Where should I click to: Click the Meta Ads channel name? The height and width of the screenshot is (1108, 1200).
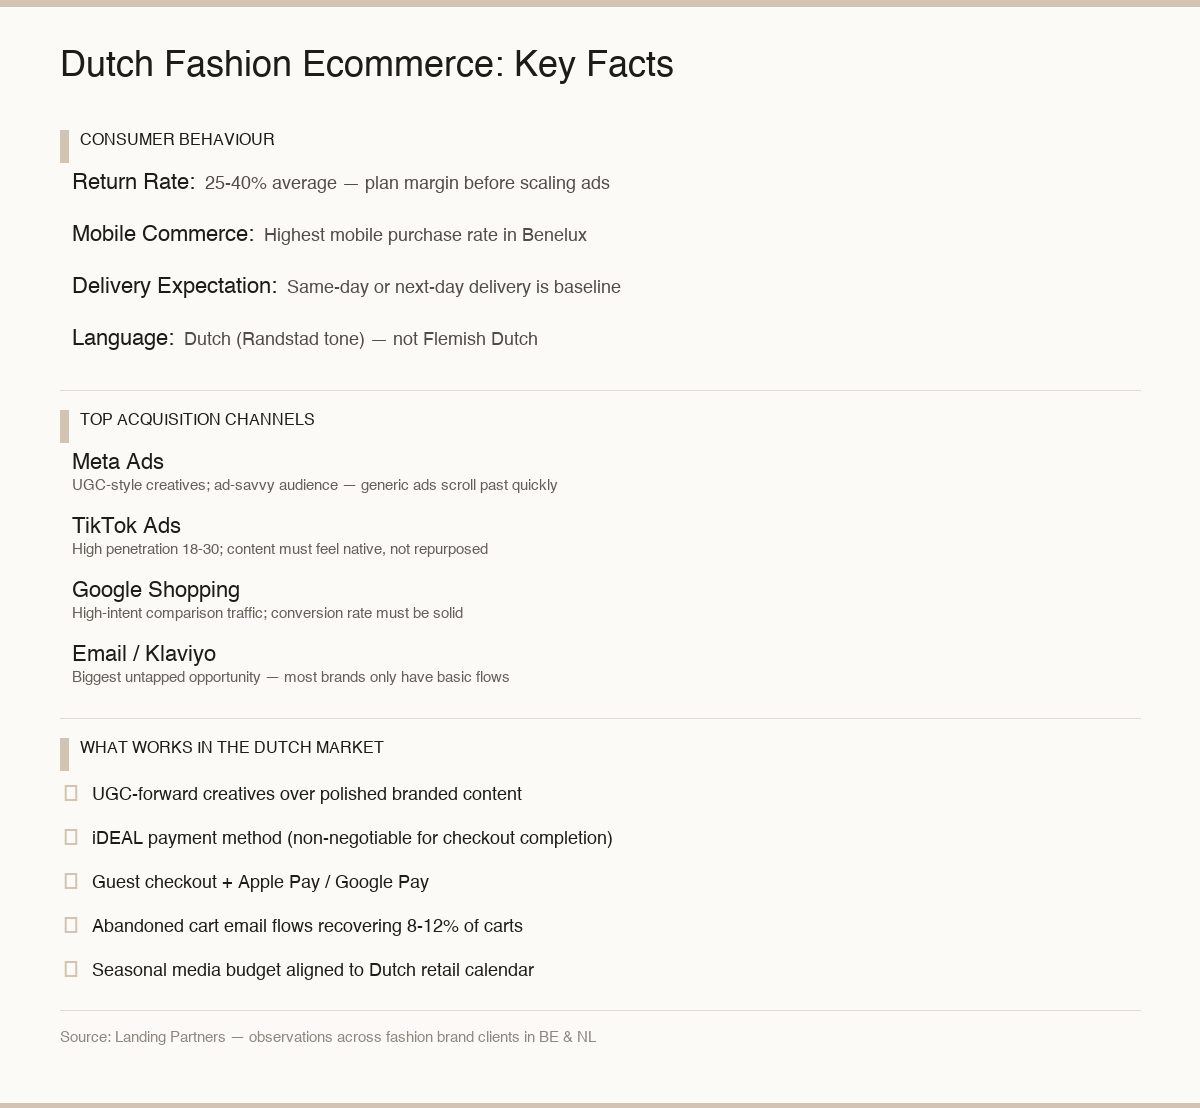pyautogui.click(x=118, y=462)
